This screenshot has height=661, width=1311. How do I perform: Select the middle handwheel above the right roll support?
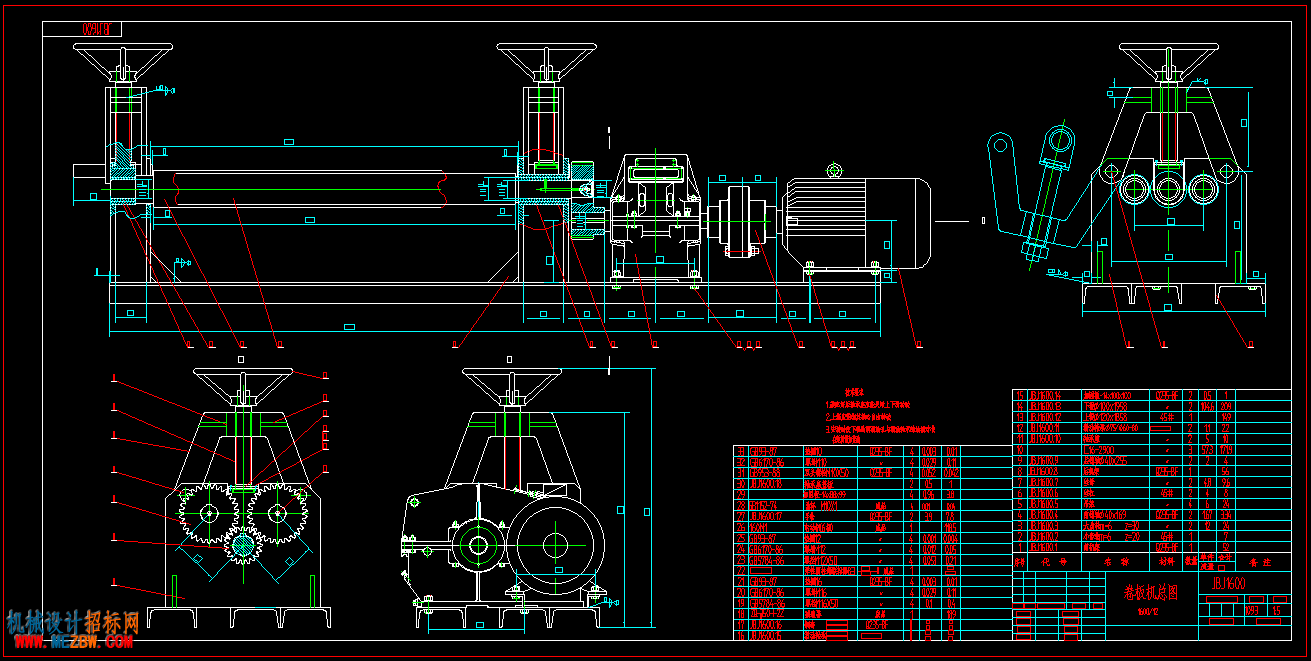pyautogui.click(x=546, y=60)
